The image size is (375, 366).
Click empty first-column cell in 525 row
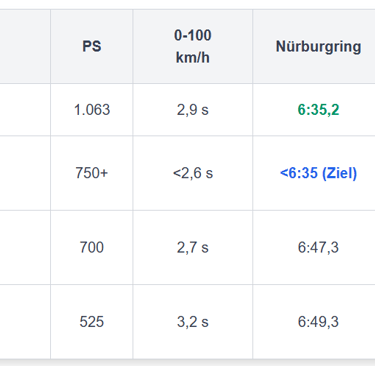click(x=25, y=322)
